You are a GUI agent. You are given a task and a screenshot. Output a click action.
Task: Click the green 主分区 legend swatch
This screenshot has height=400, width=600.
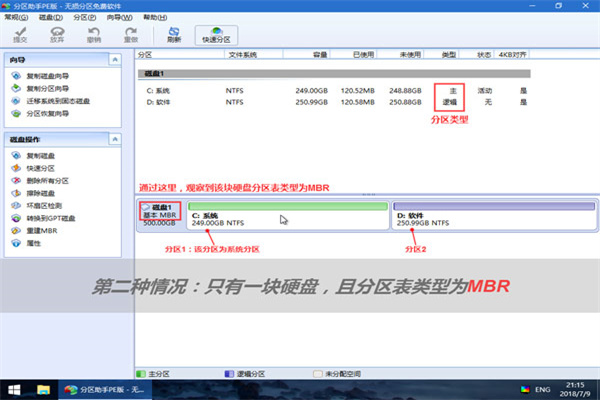pos(141,374)
